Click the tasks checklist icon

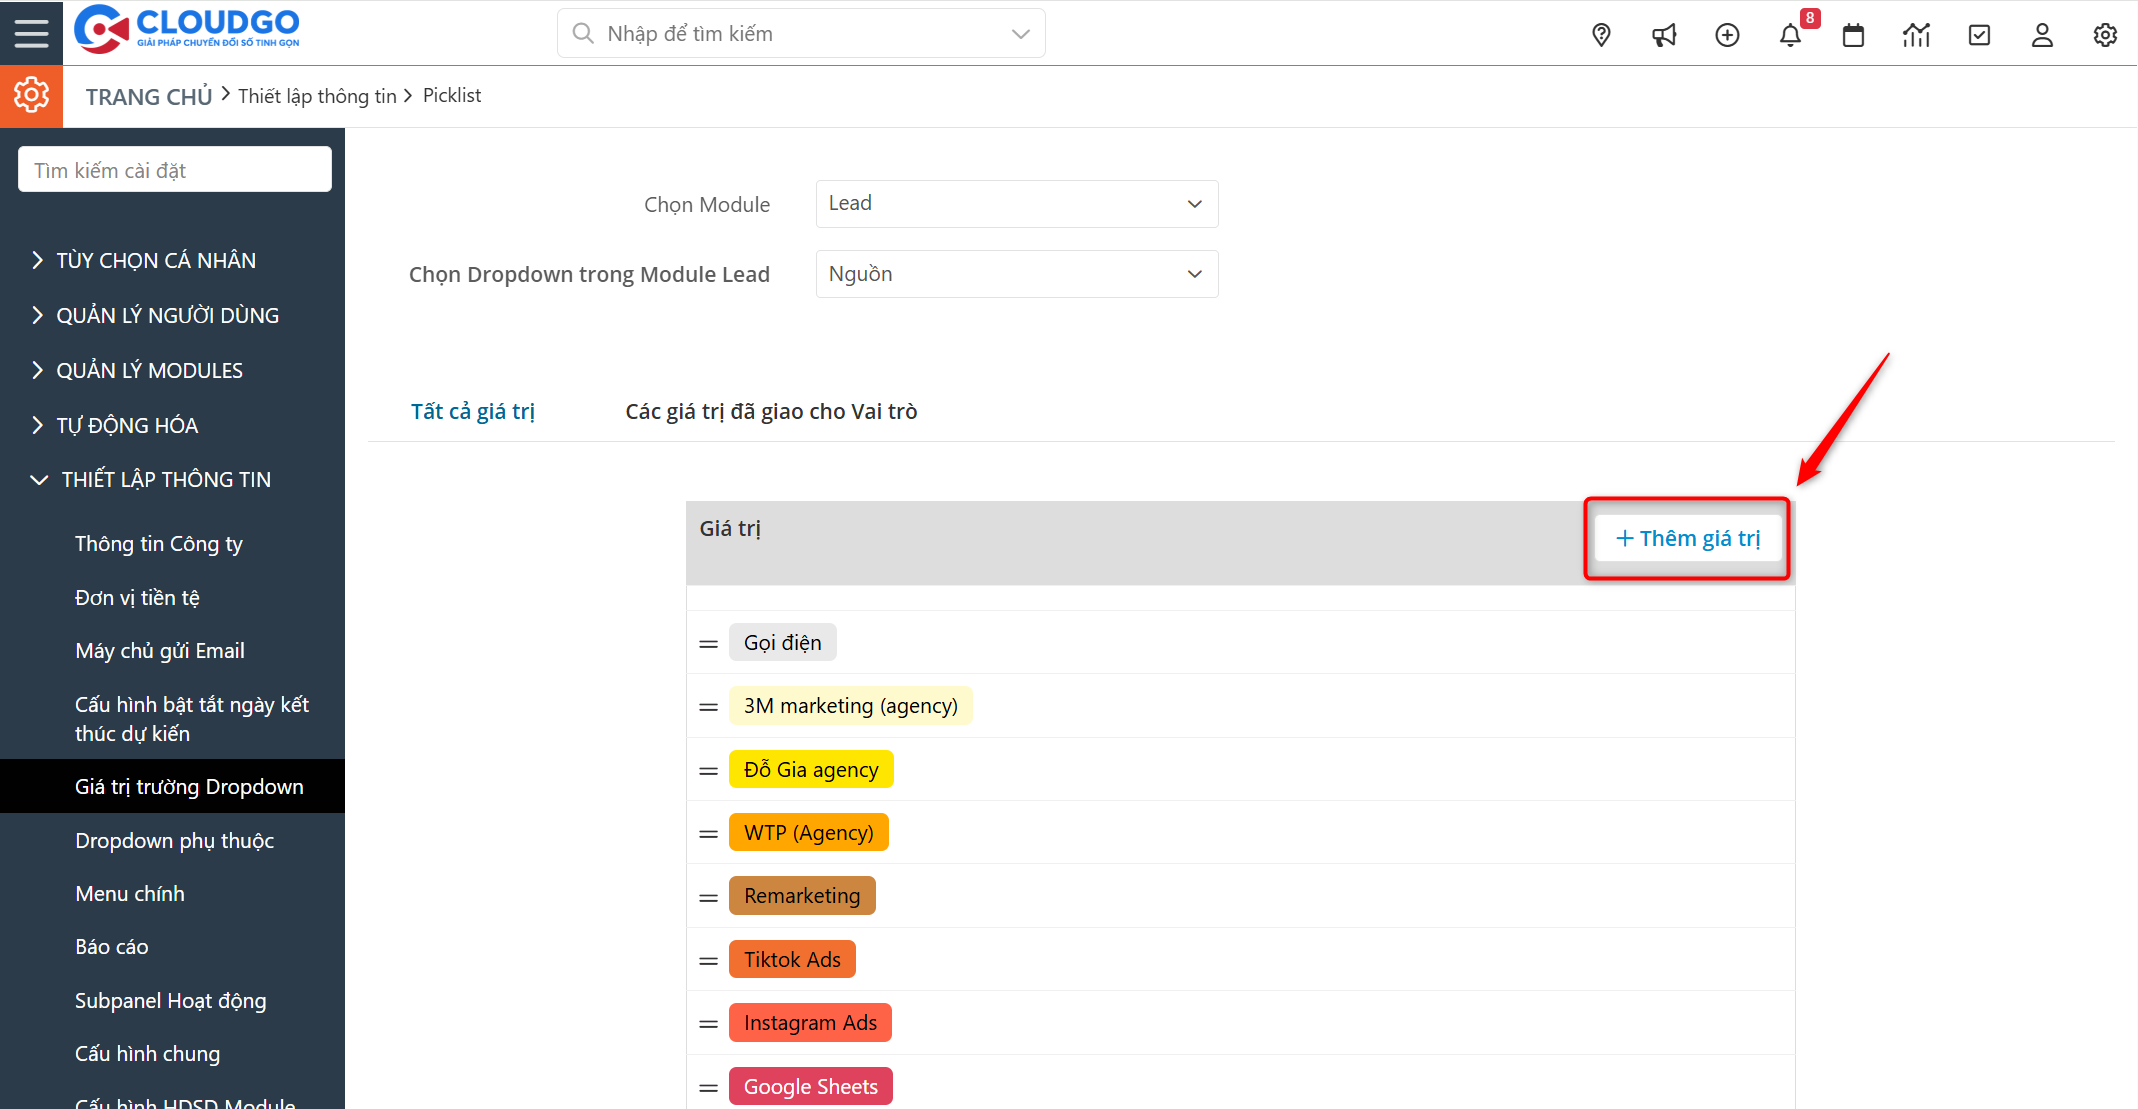click(x=1979, y=34)
